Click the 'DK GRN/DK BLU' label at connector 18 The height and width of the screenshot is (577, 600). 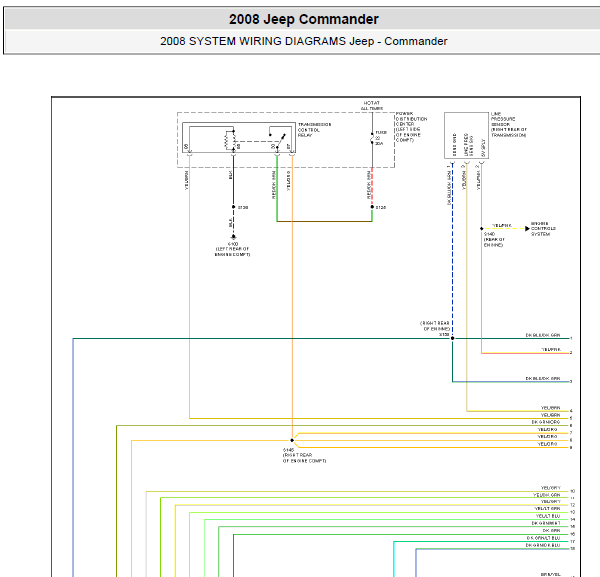pos(543,545)
